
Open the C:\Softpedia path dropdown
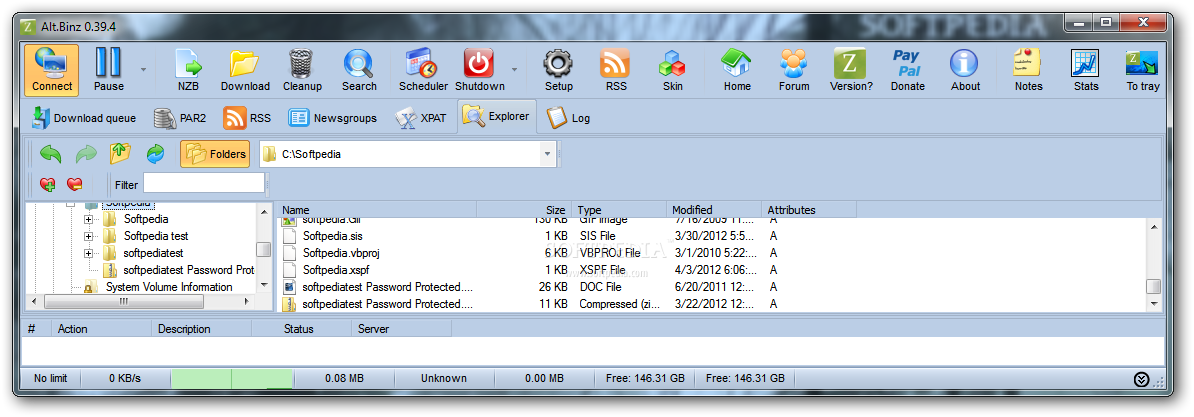pyautogui.click(x=547, y=154)
